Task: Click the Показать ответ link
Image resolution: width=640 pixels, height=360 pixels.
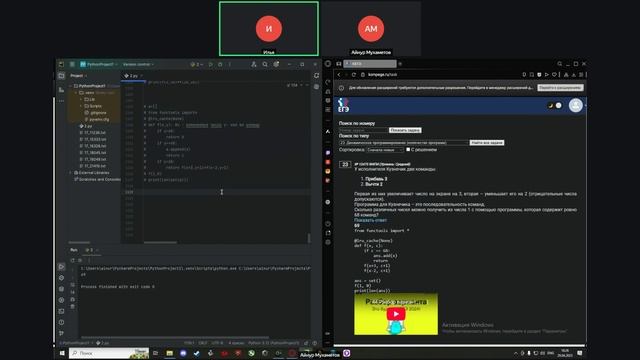Action: (370, 220)
